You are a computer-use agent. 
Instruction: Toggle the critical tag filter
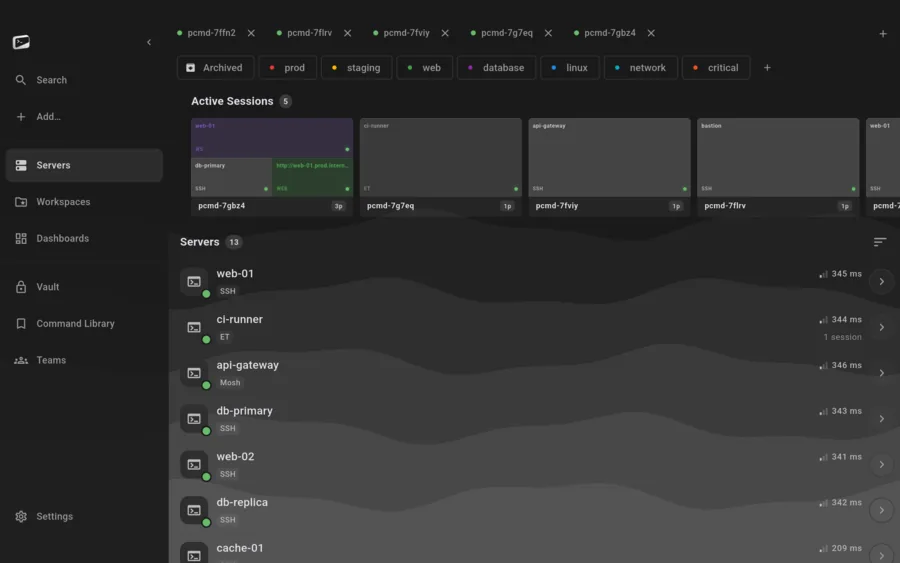tap(716, 68)
